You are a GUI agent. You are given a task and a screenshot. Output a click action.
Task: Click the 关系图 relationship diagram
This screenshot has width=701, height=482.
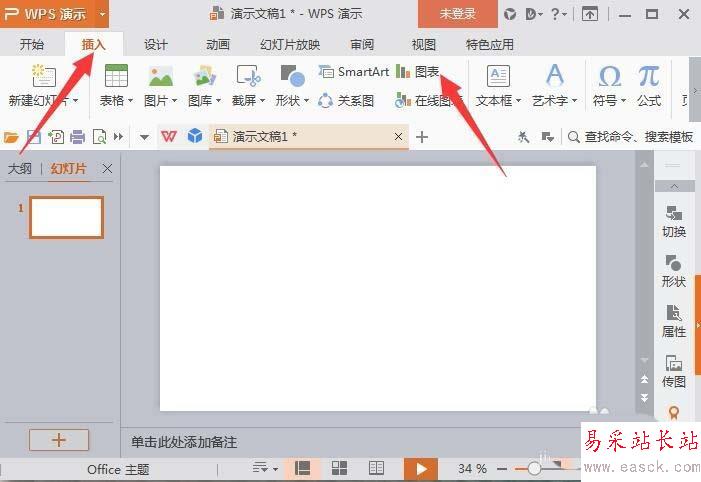click(346, 101)
